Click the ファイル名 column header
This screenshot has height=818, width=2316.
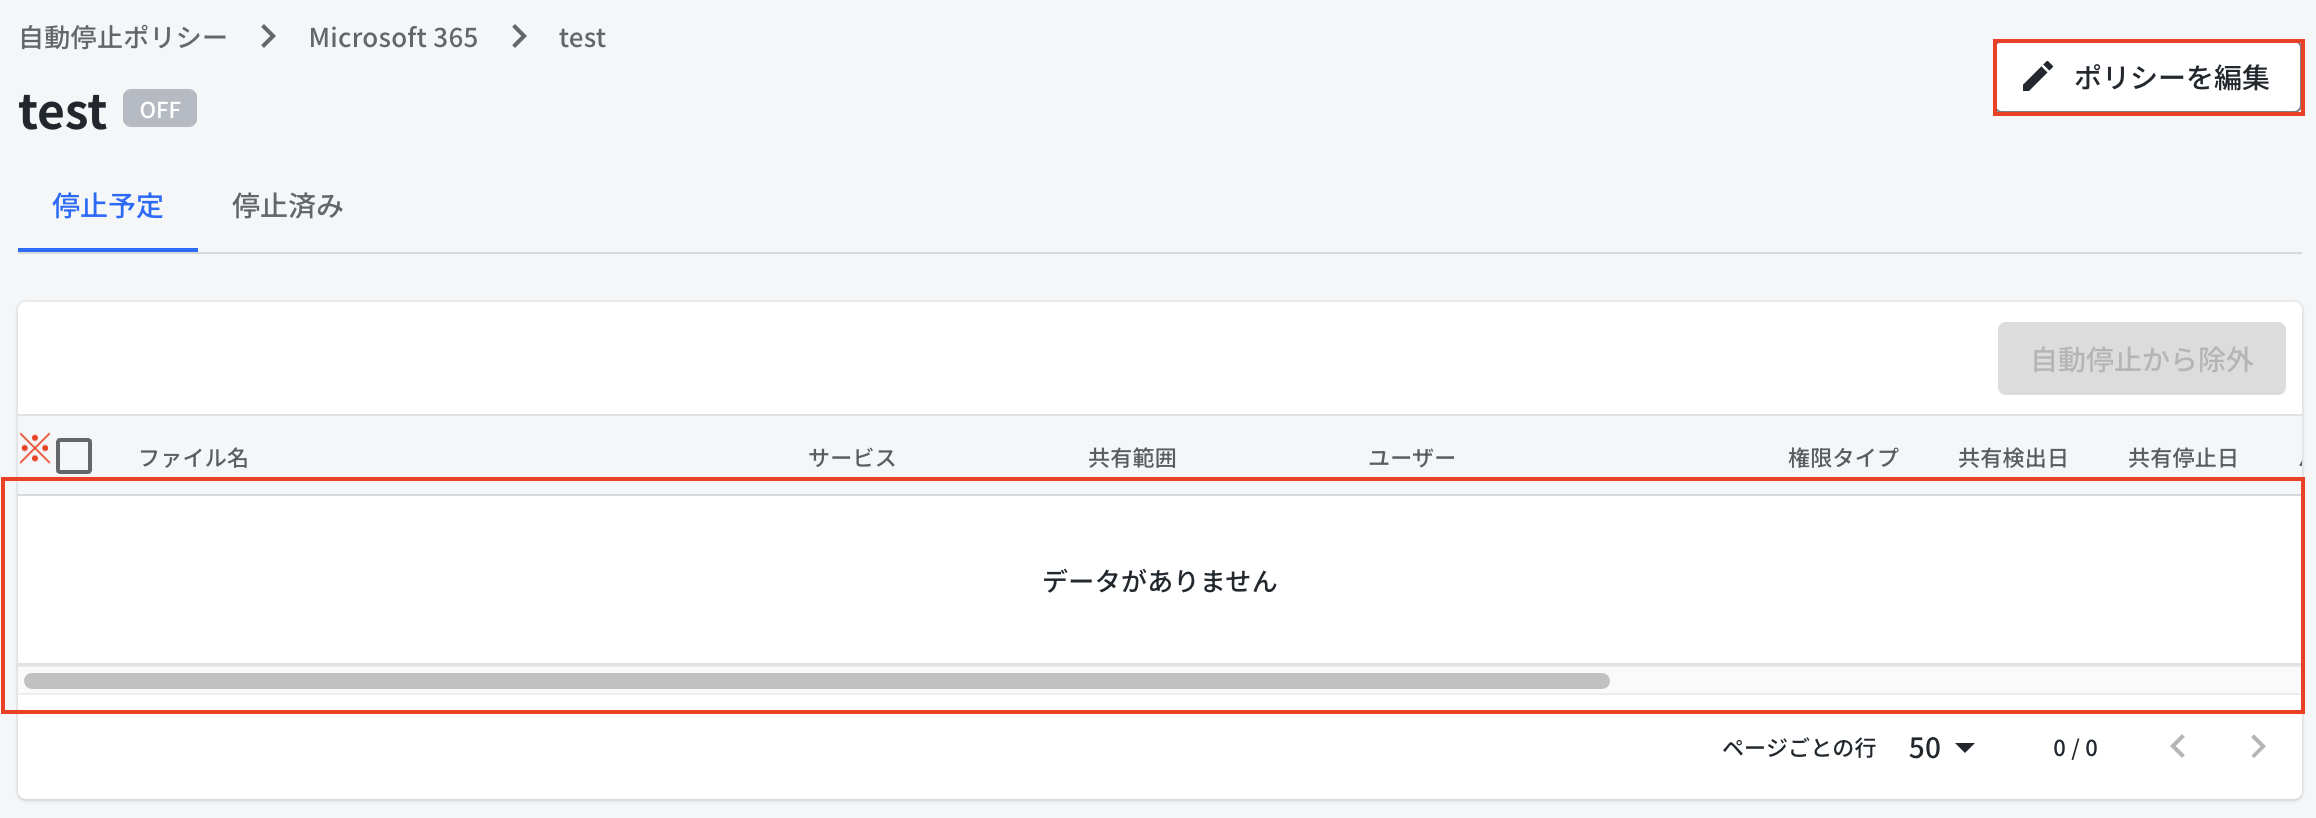193,458
